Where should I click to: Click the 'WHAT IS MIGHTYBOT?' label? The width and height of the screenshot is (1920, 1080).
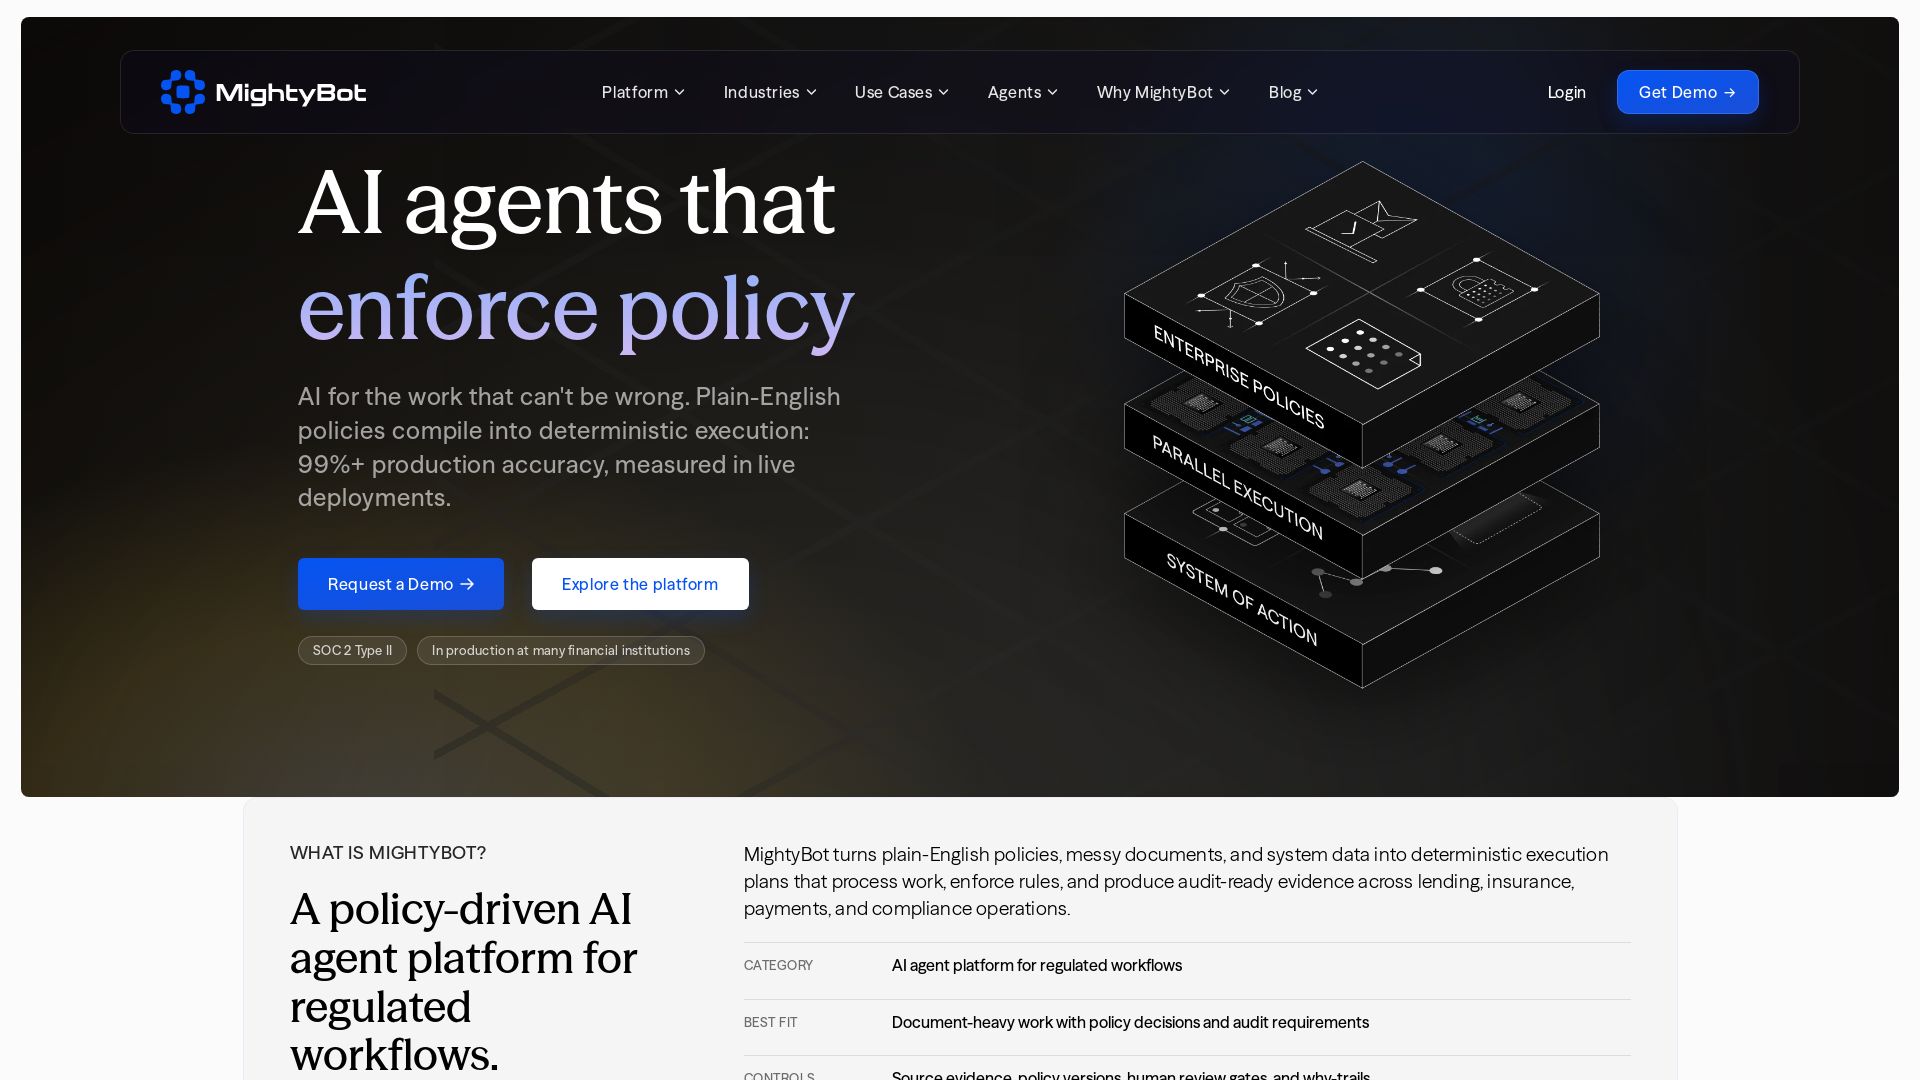(388, 853)
